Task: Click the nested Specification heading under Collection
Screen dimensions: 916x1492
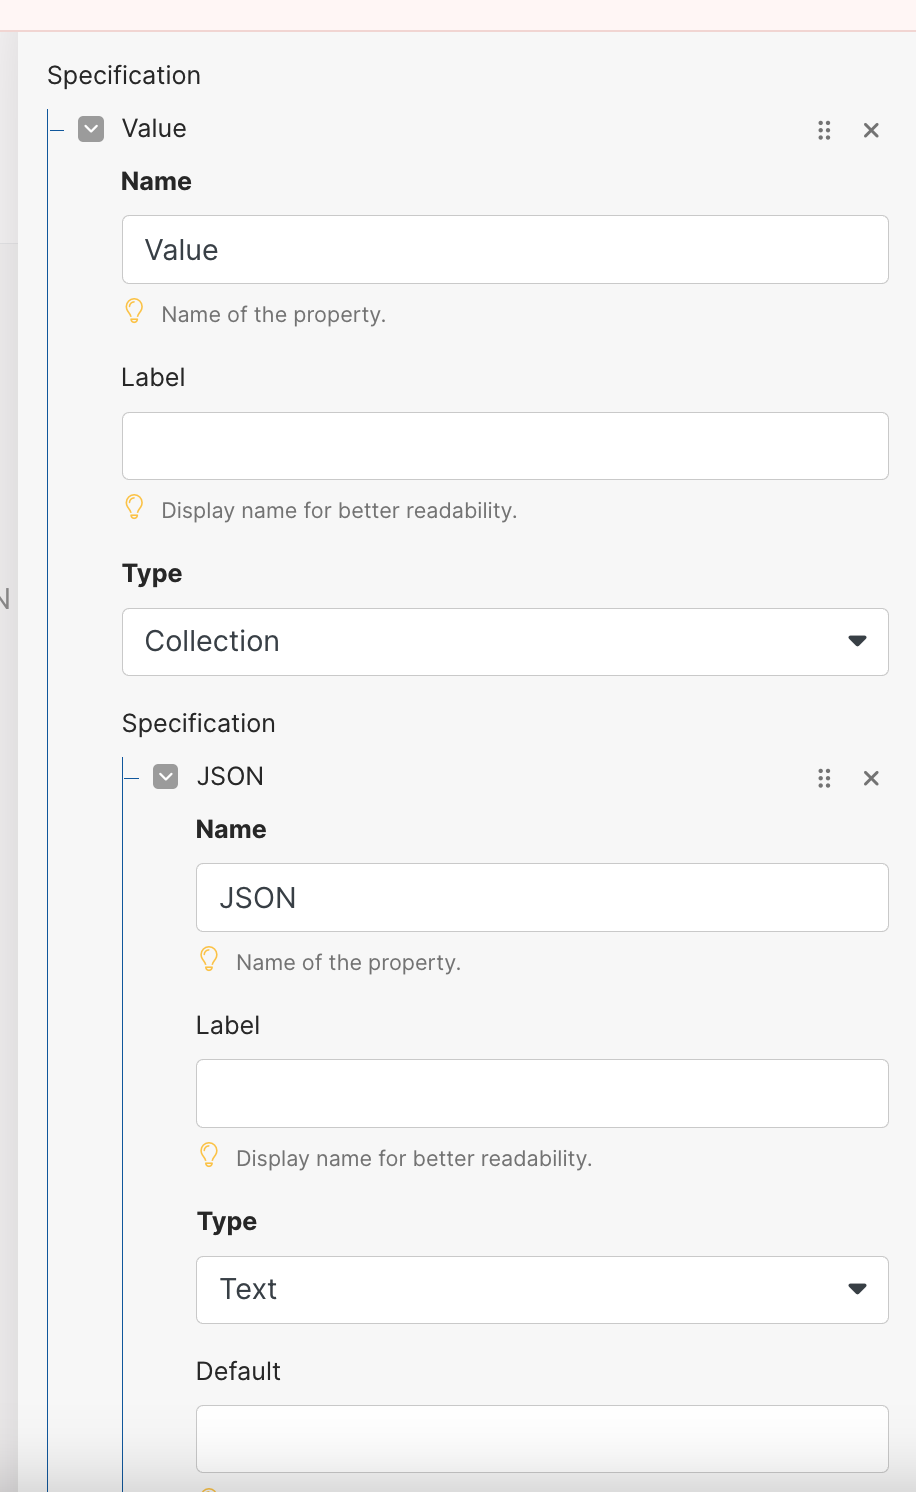Action: (199, 724)
